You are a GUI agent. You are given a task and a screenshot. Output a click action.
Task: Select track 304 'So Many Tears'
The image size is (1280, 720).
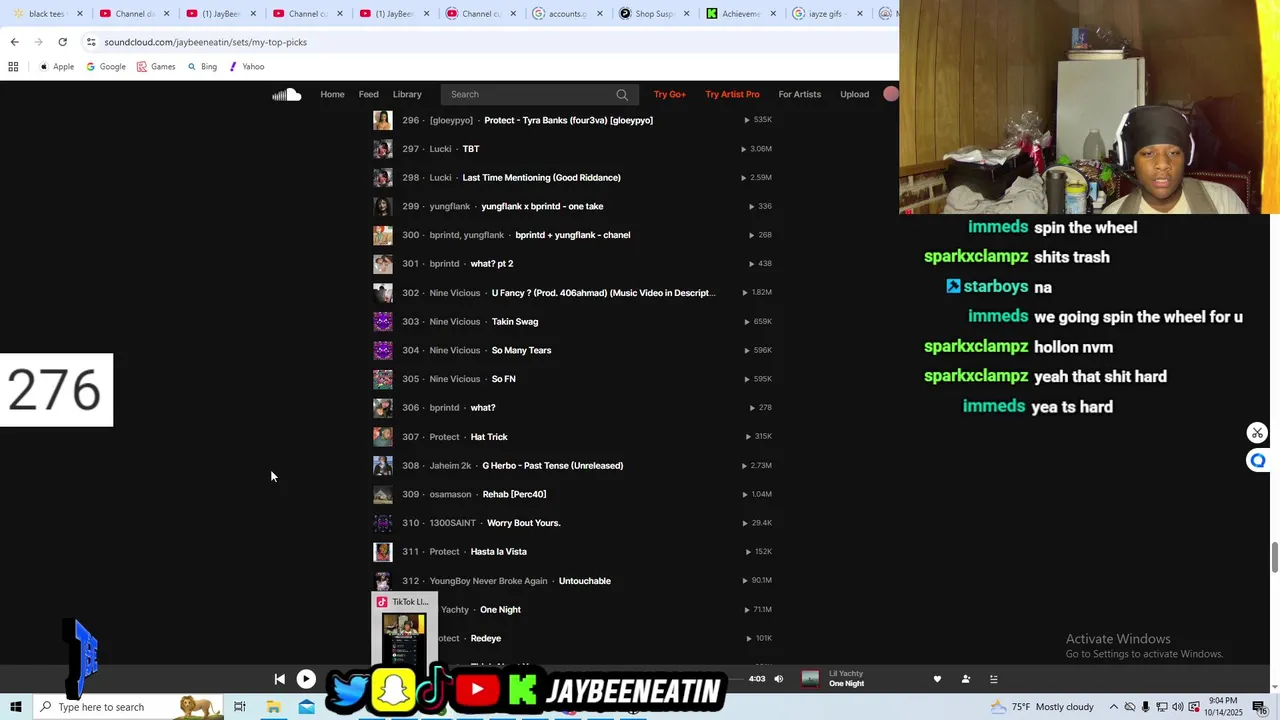click(521, 350)
